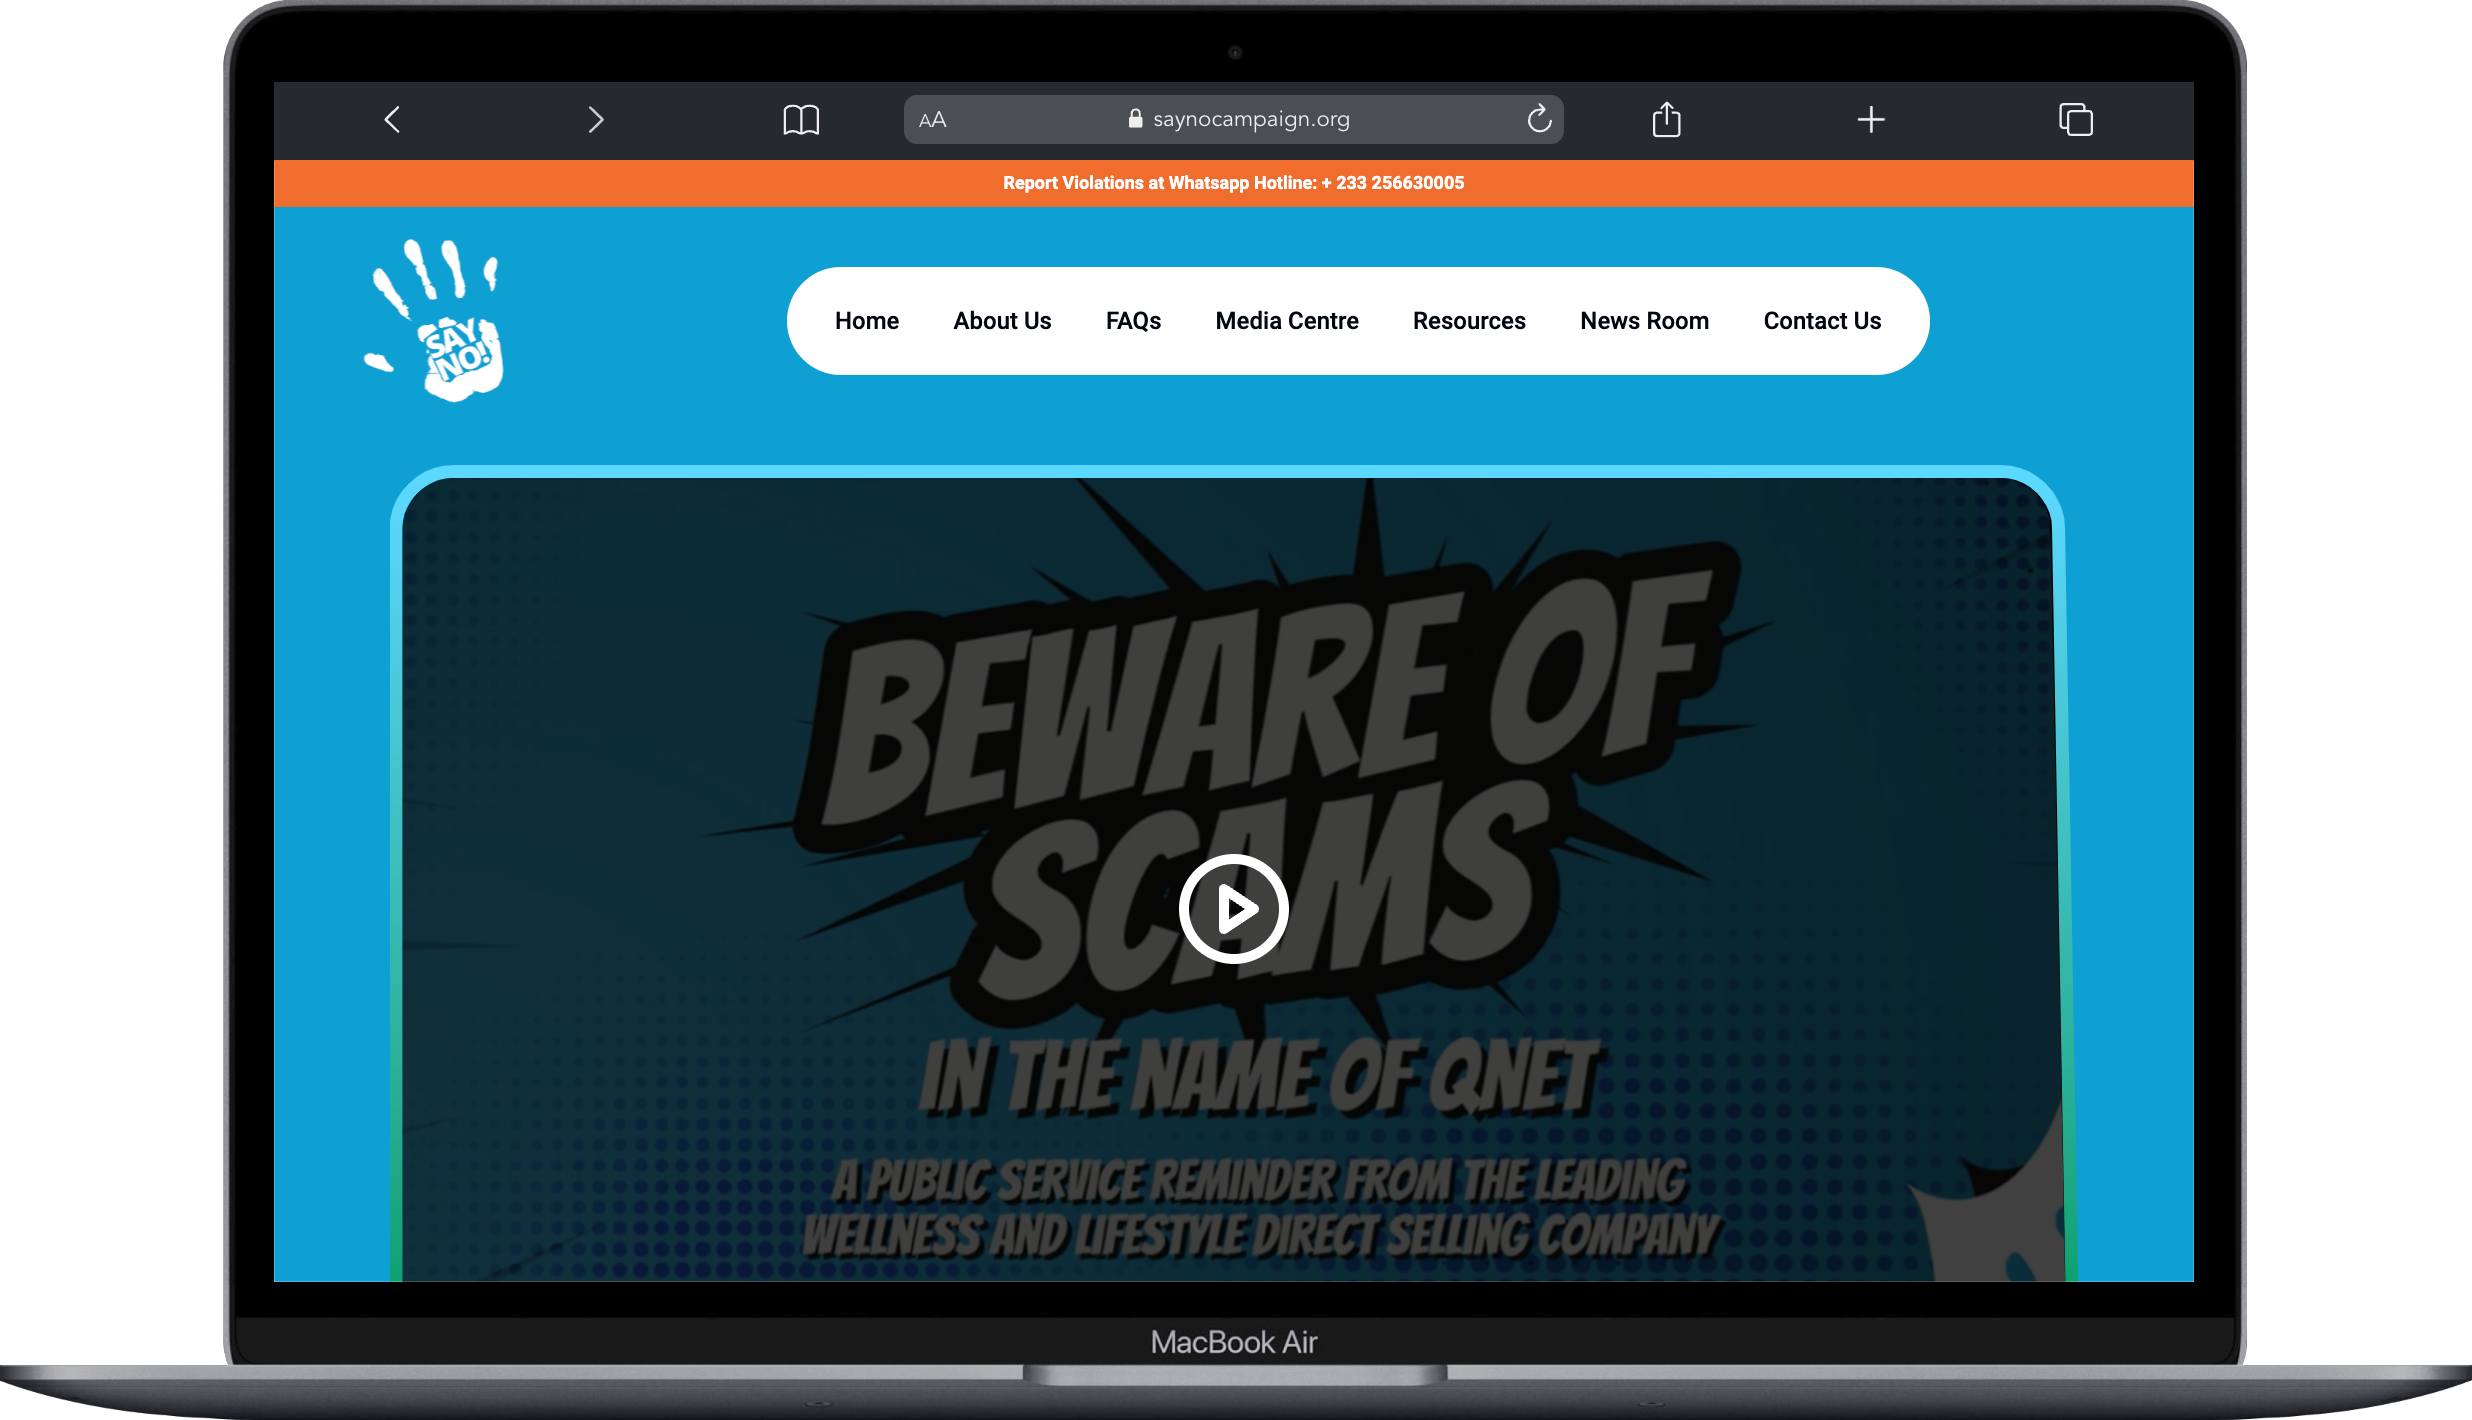Screen dimensions: 2472x1420
Task: Open the bookmarks book icon
Action: point(801,120)
